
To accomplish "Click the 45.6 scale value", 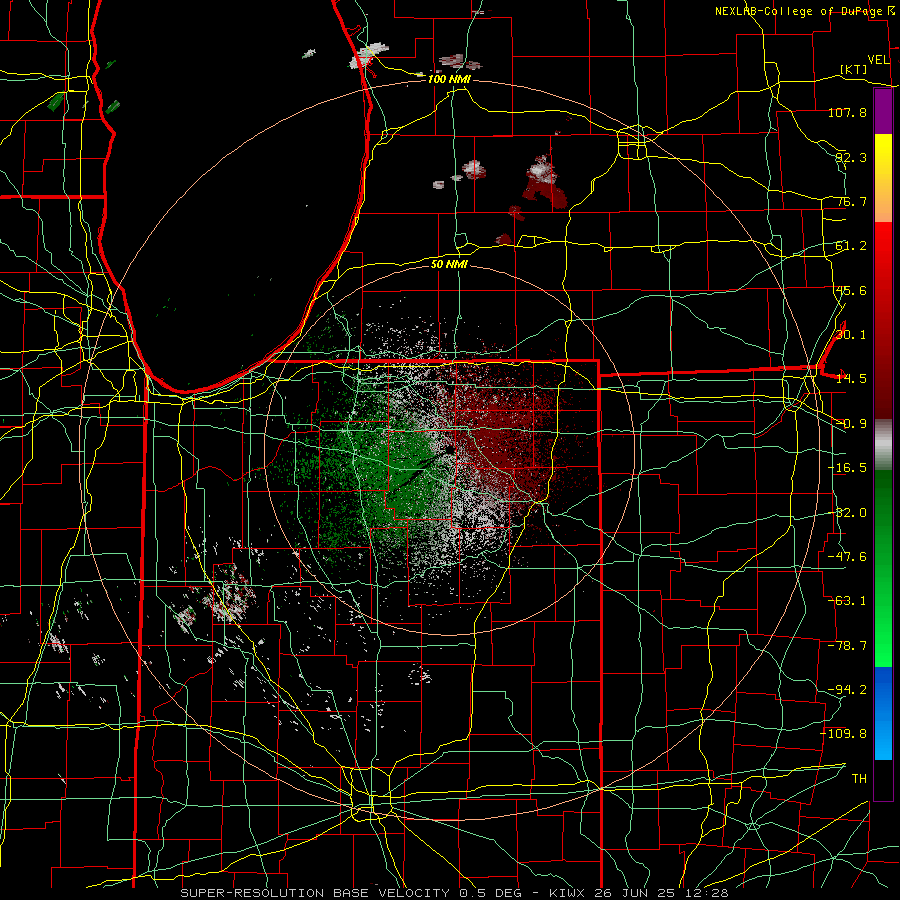I will pyautogui.click(x=851, y=290).
